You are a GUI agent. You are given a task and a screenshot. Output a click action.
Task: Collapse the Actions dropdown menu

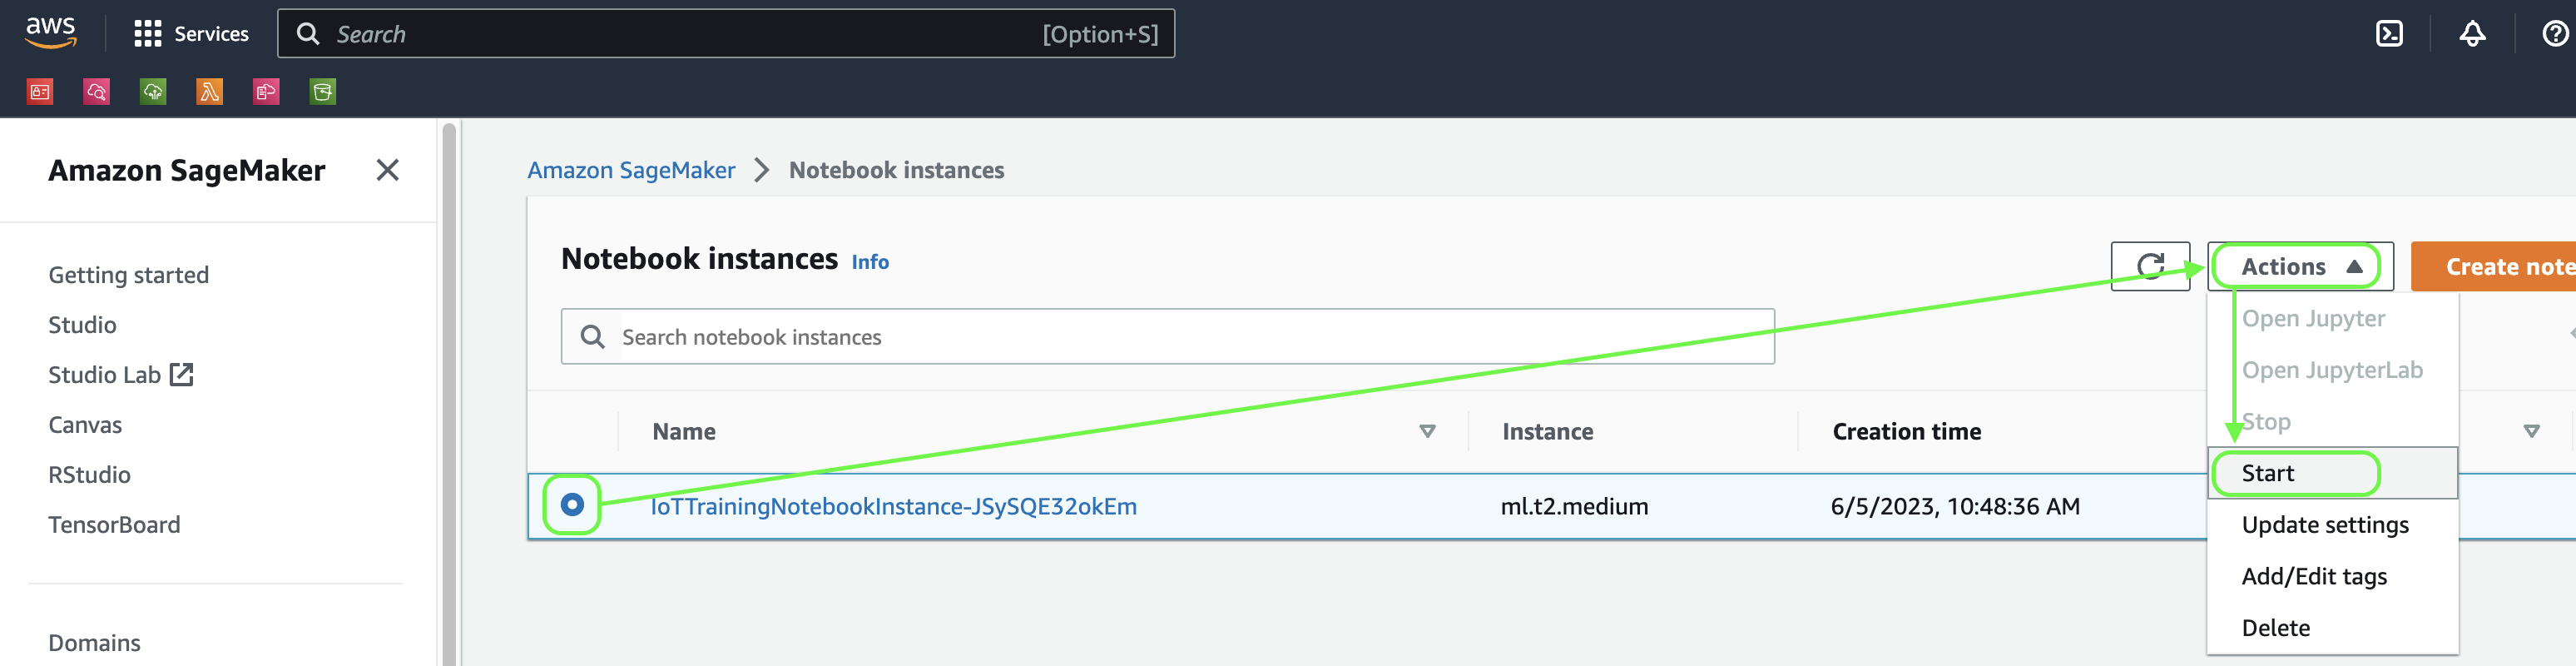[x=2300, y=266]
